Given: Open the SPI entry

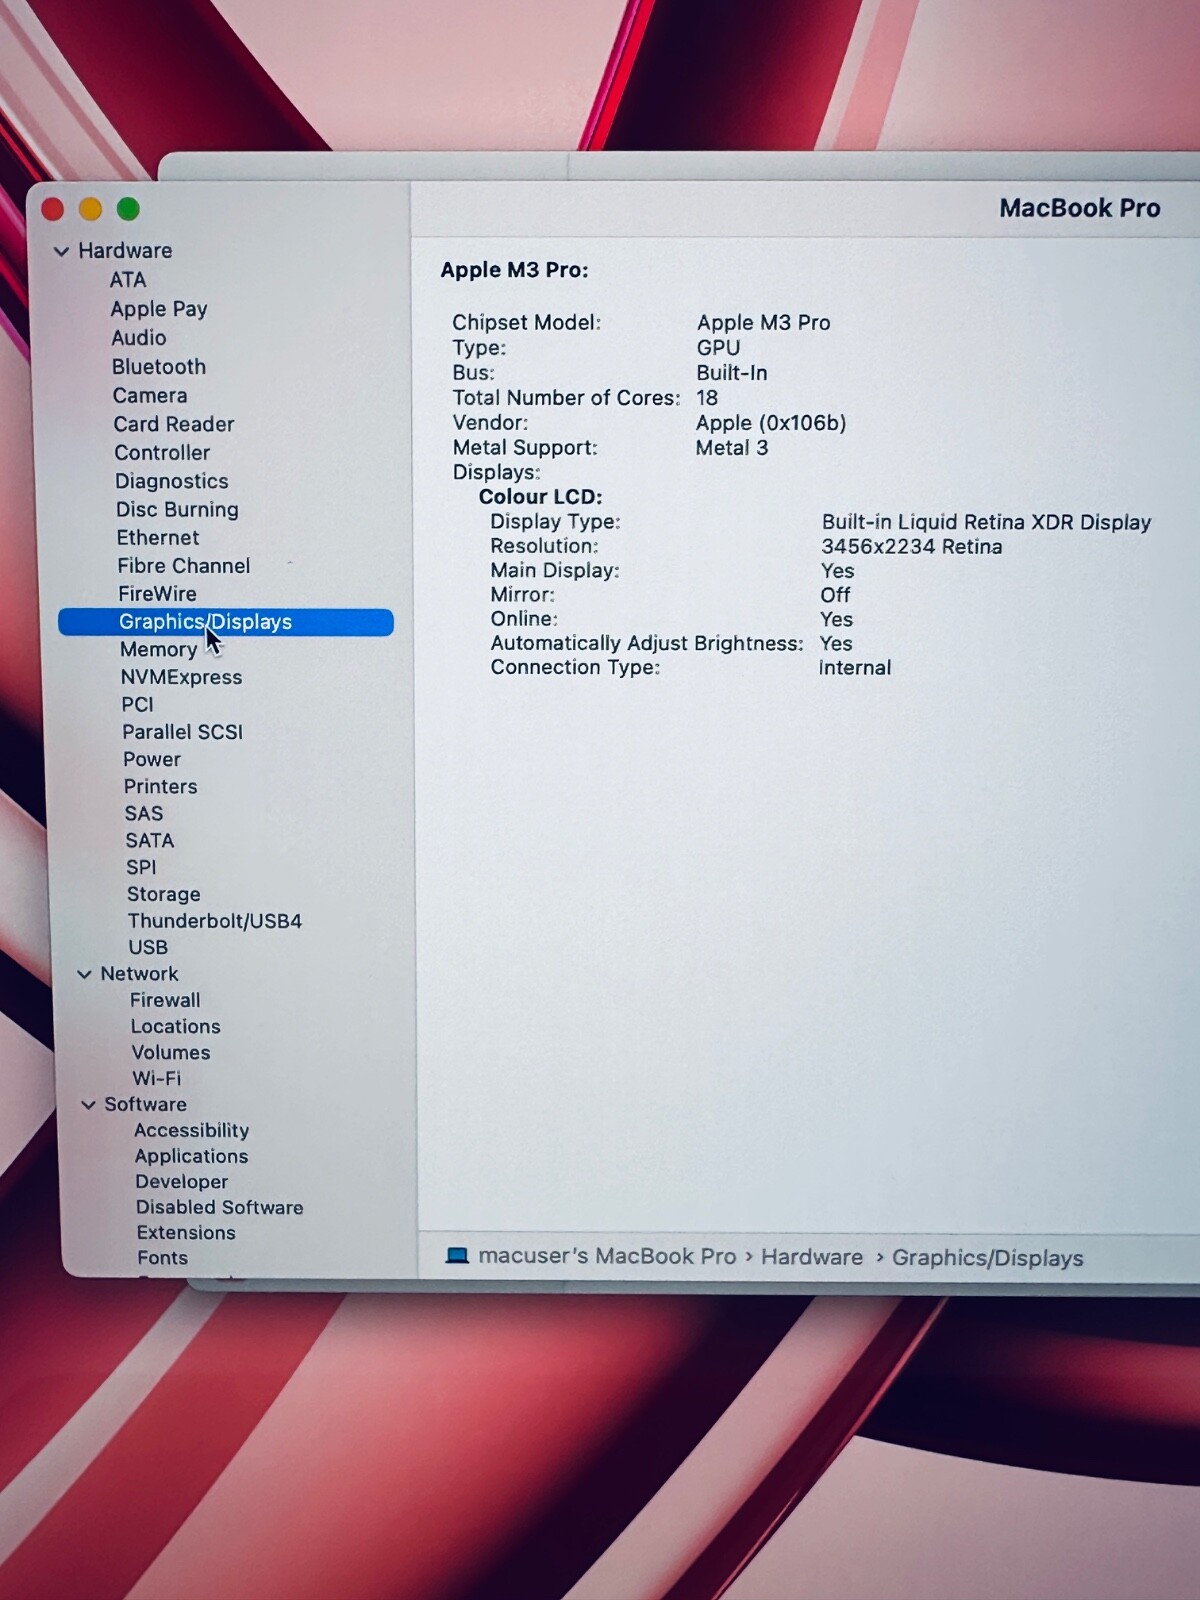Looking at the screenshot, I should click(x=141, y=868).
